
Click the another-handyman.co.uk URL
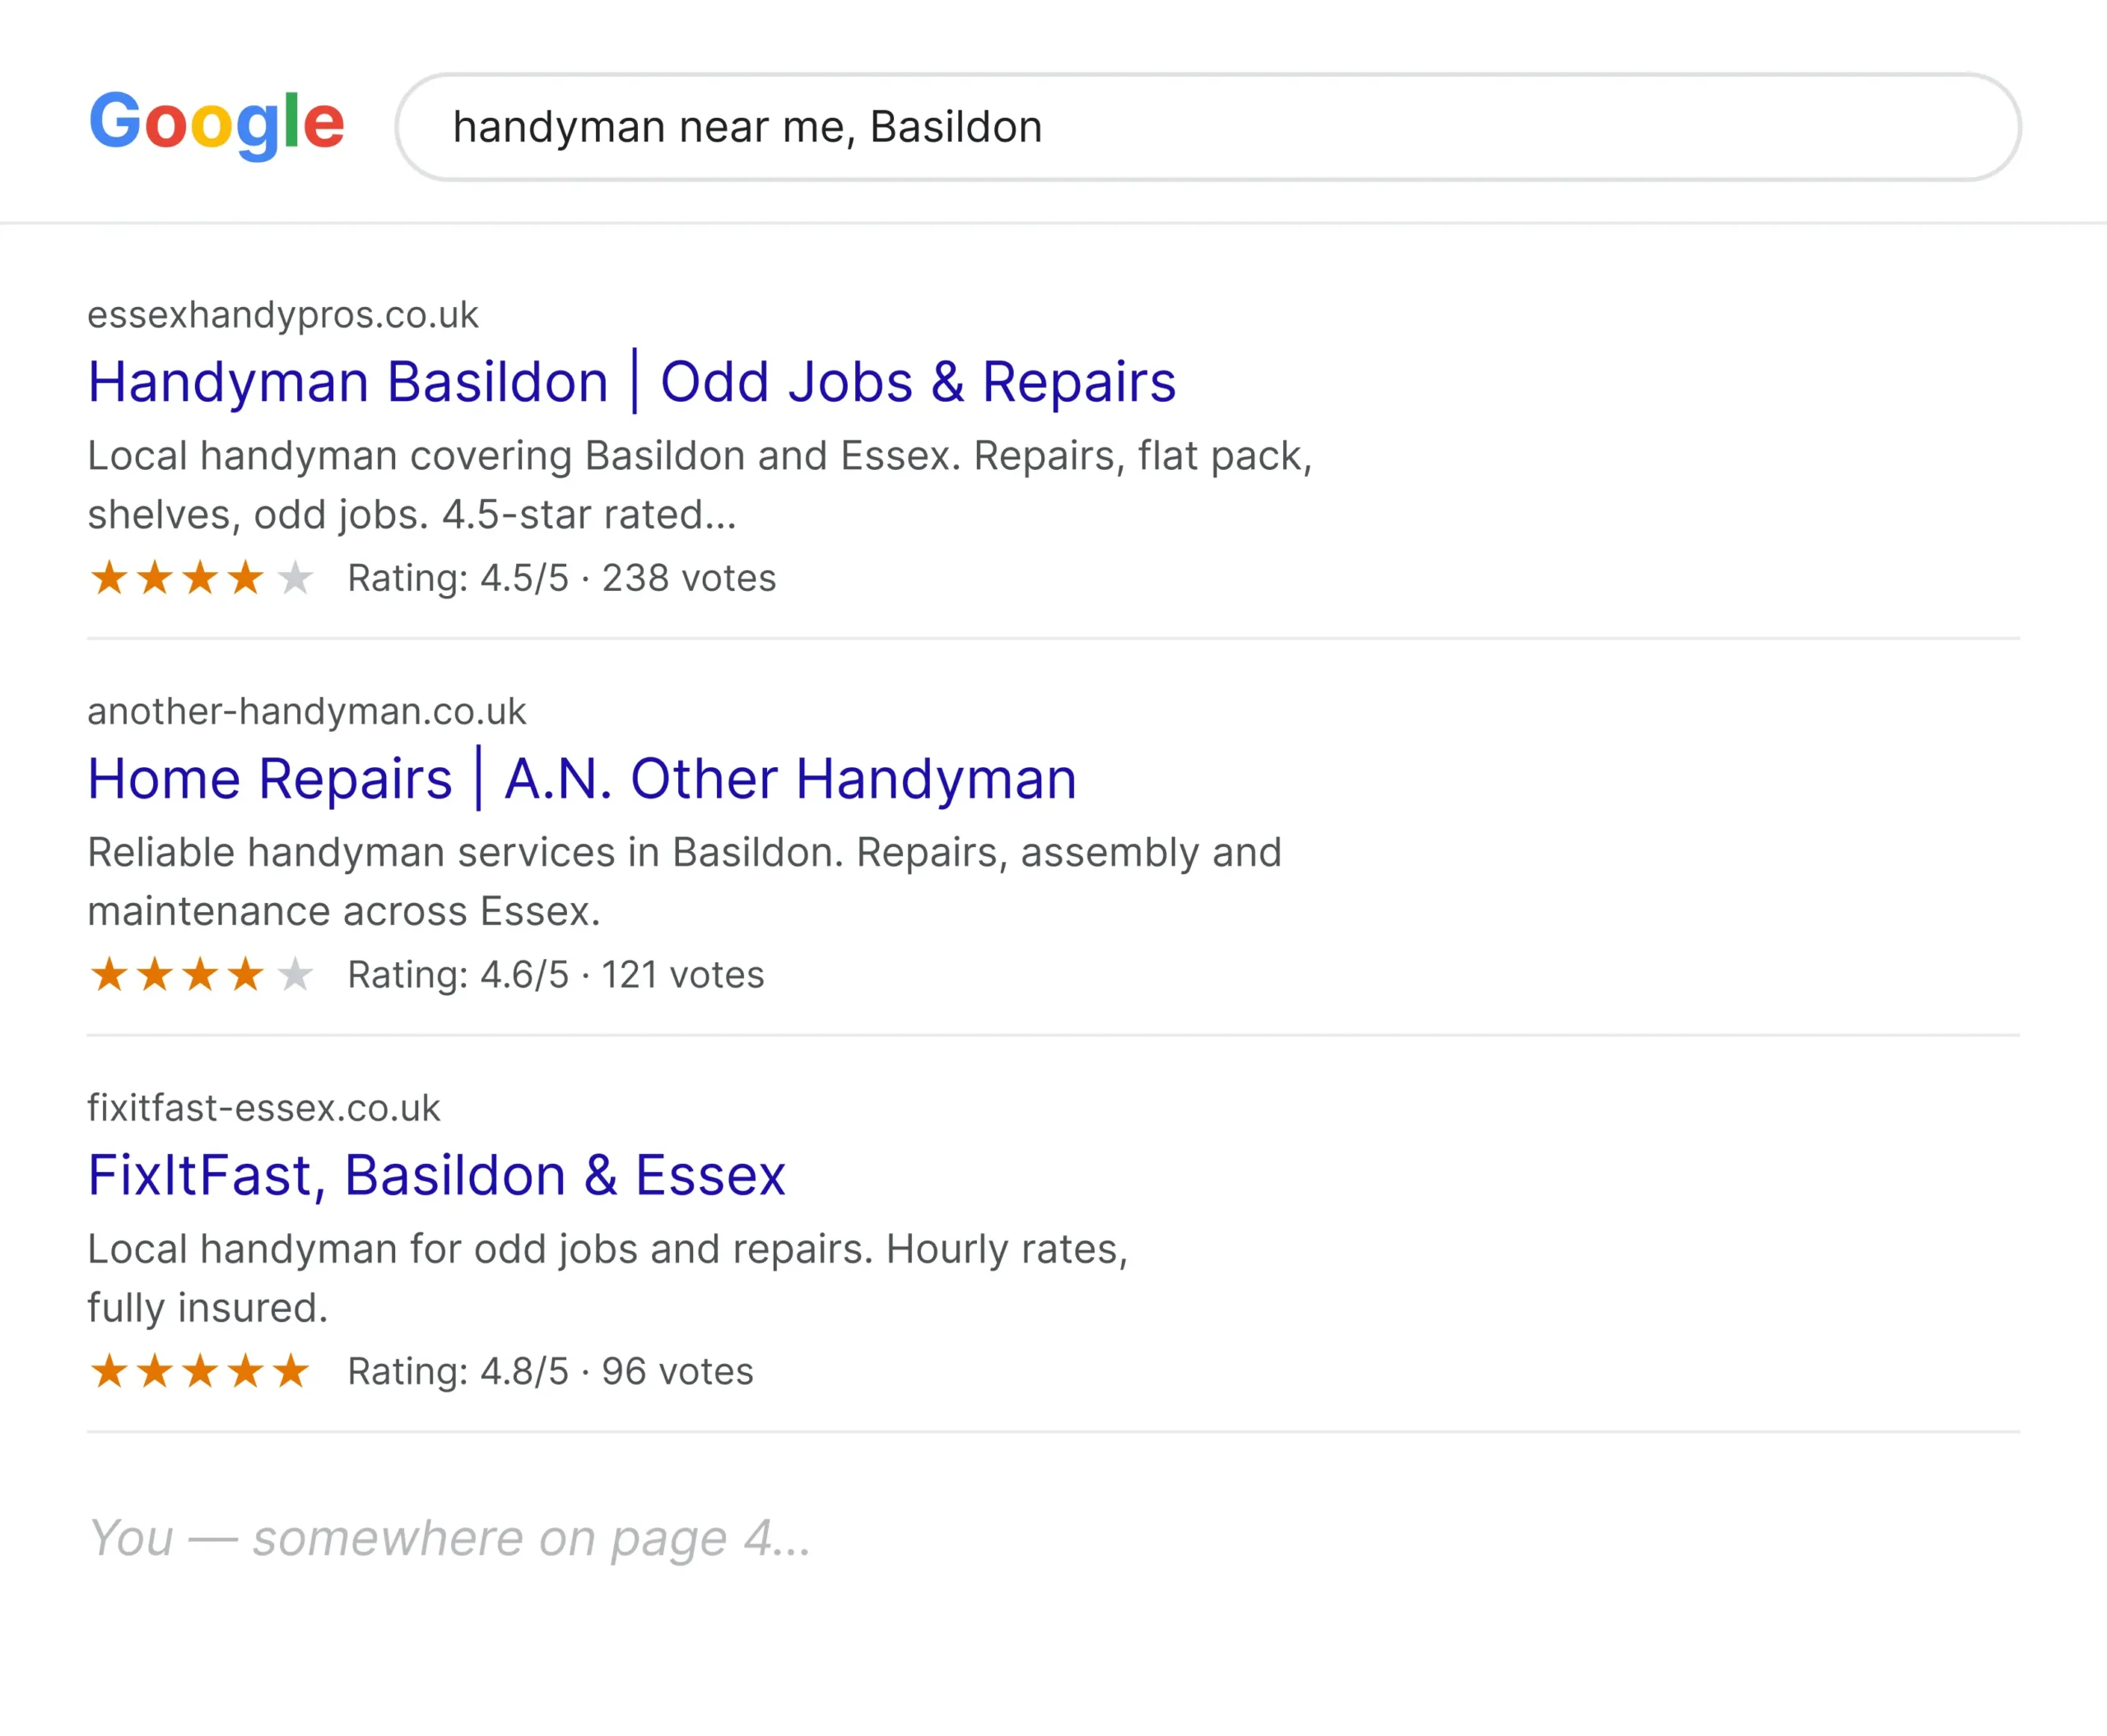[x=306, y=712]
